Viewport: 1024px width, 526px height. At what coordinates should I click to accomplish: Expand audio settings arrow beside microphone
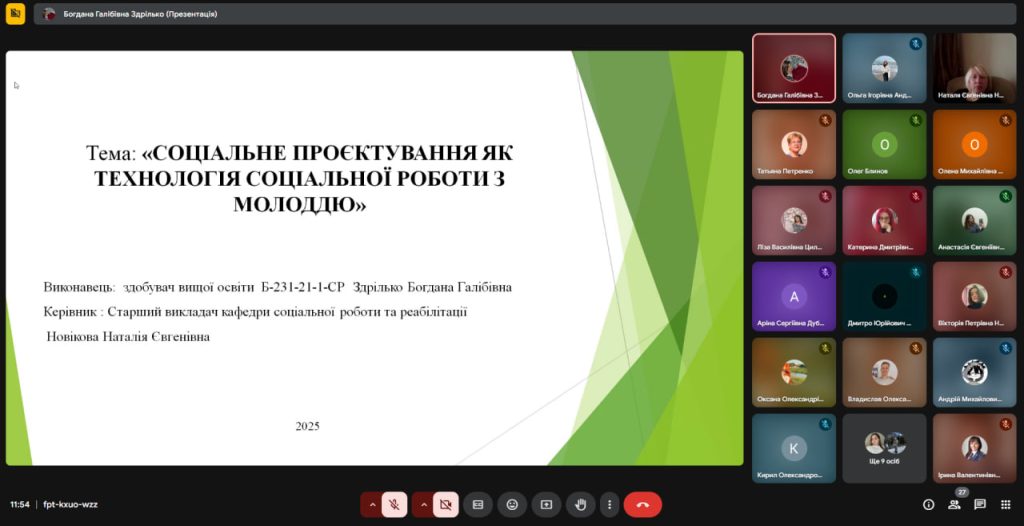[x=372, y=505]
